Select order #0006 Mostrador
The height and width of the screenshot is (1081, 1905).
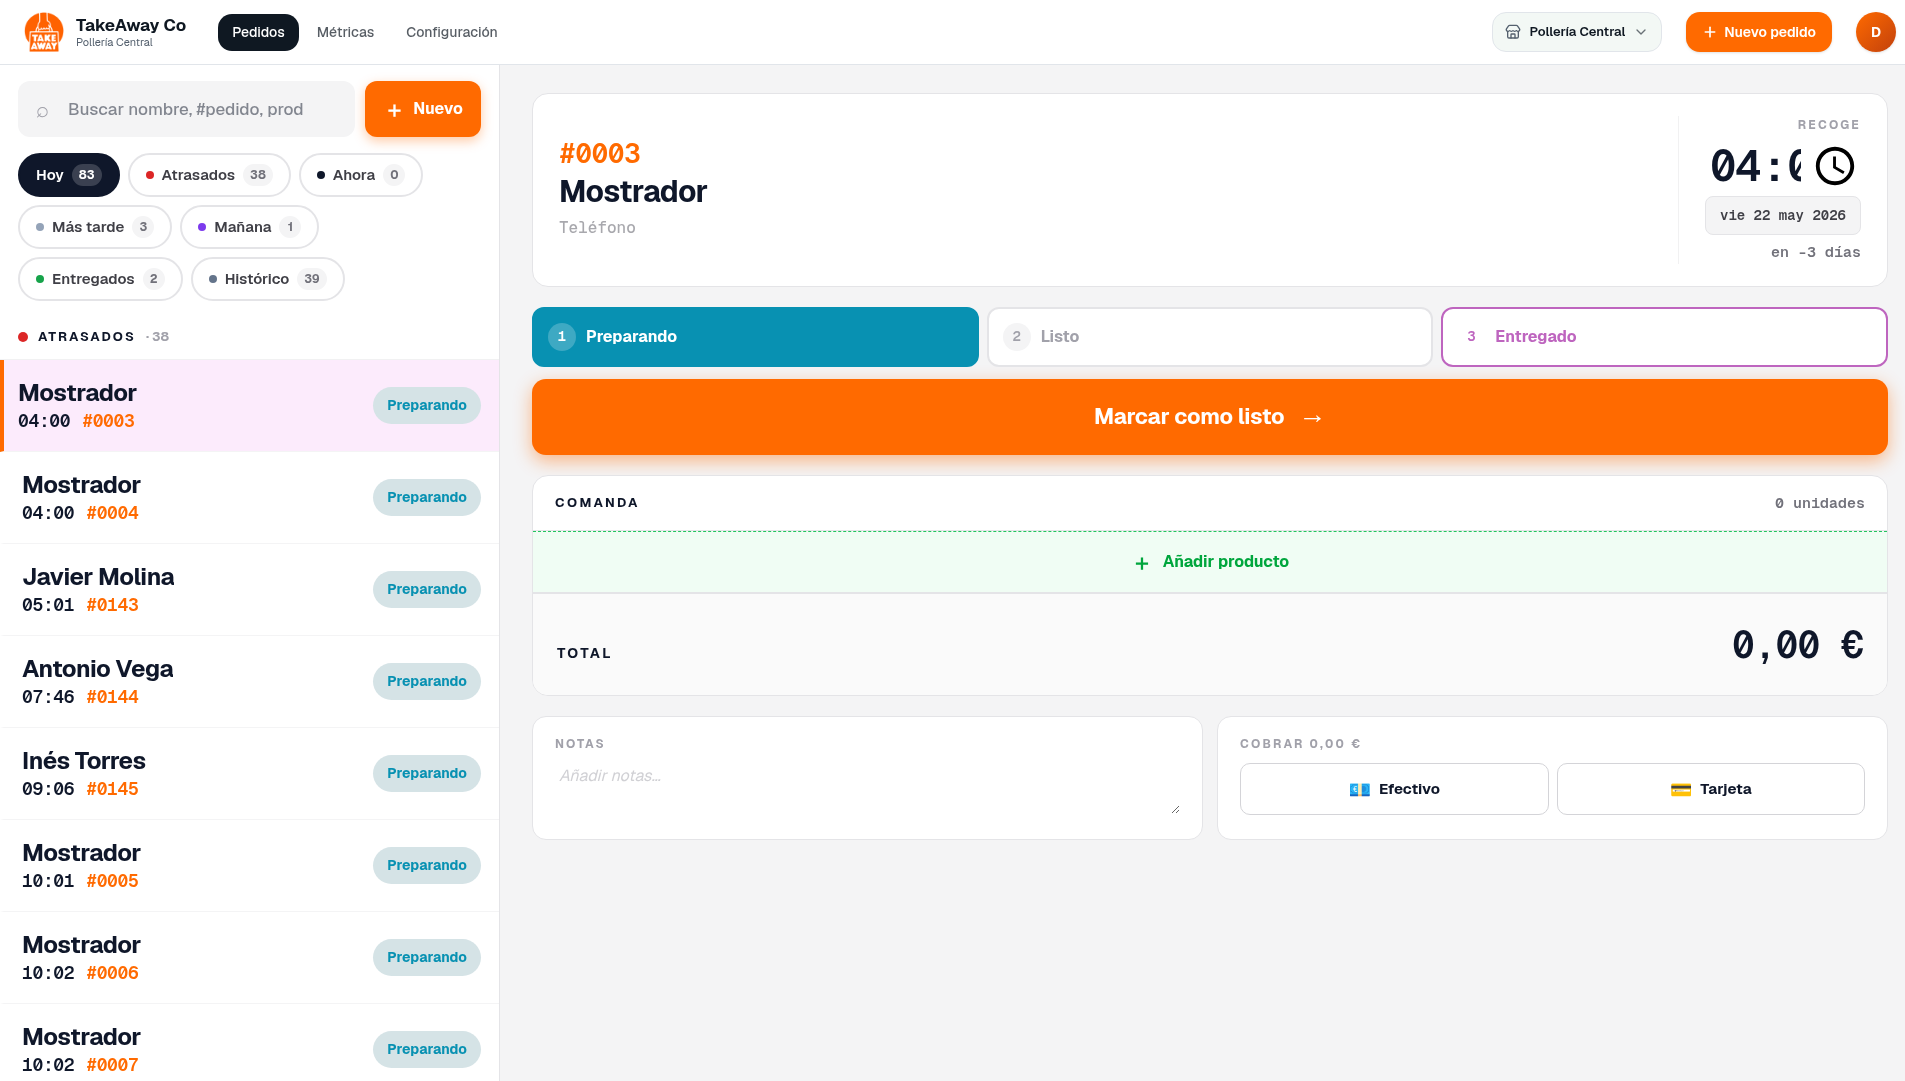click(250, 957)
